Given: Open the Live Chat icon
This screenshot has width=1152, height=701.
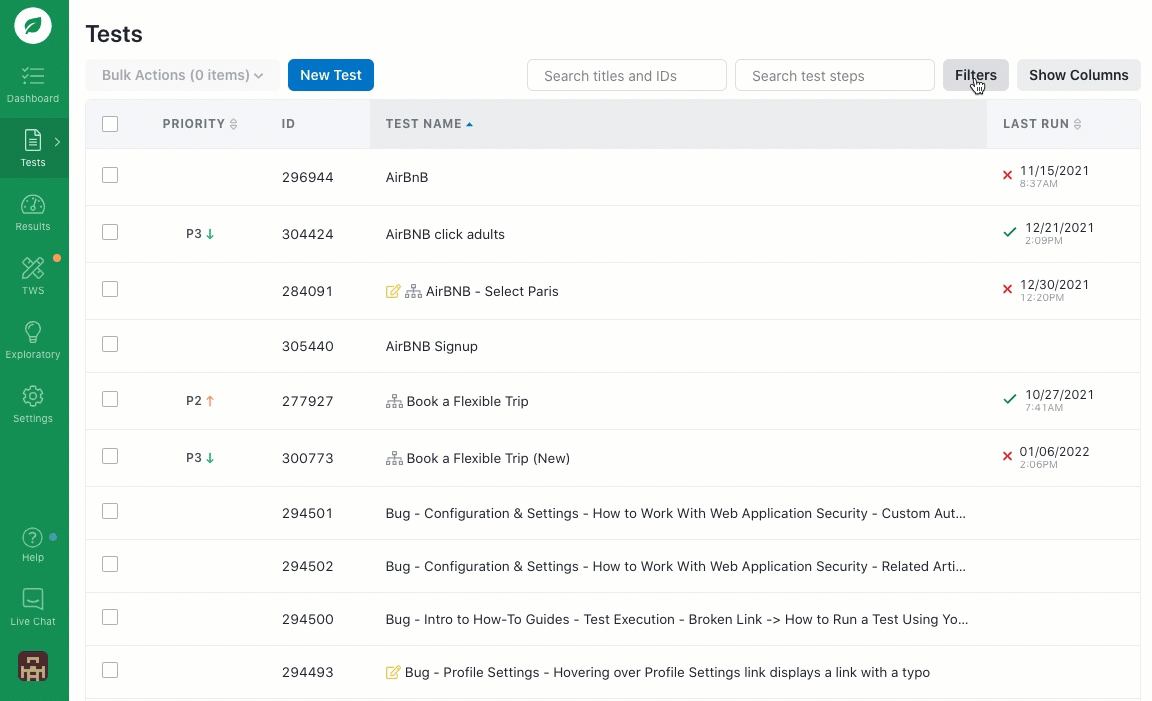Looking at the screenshot, I should pos(33,599).
